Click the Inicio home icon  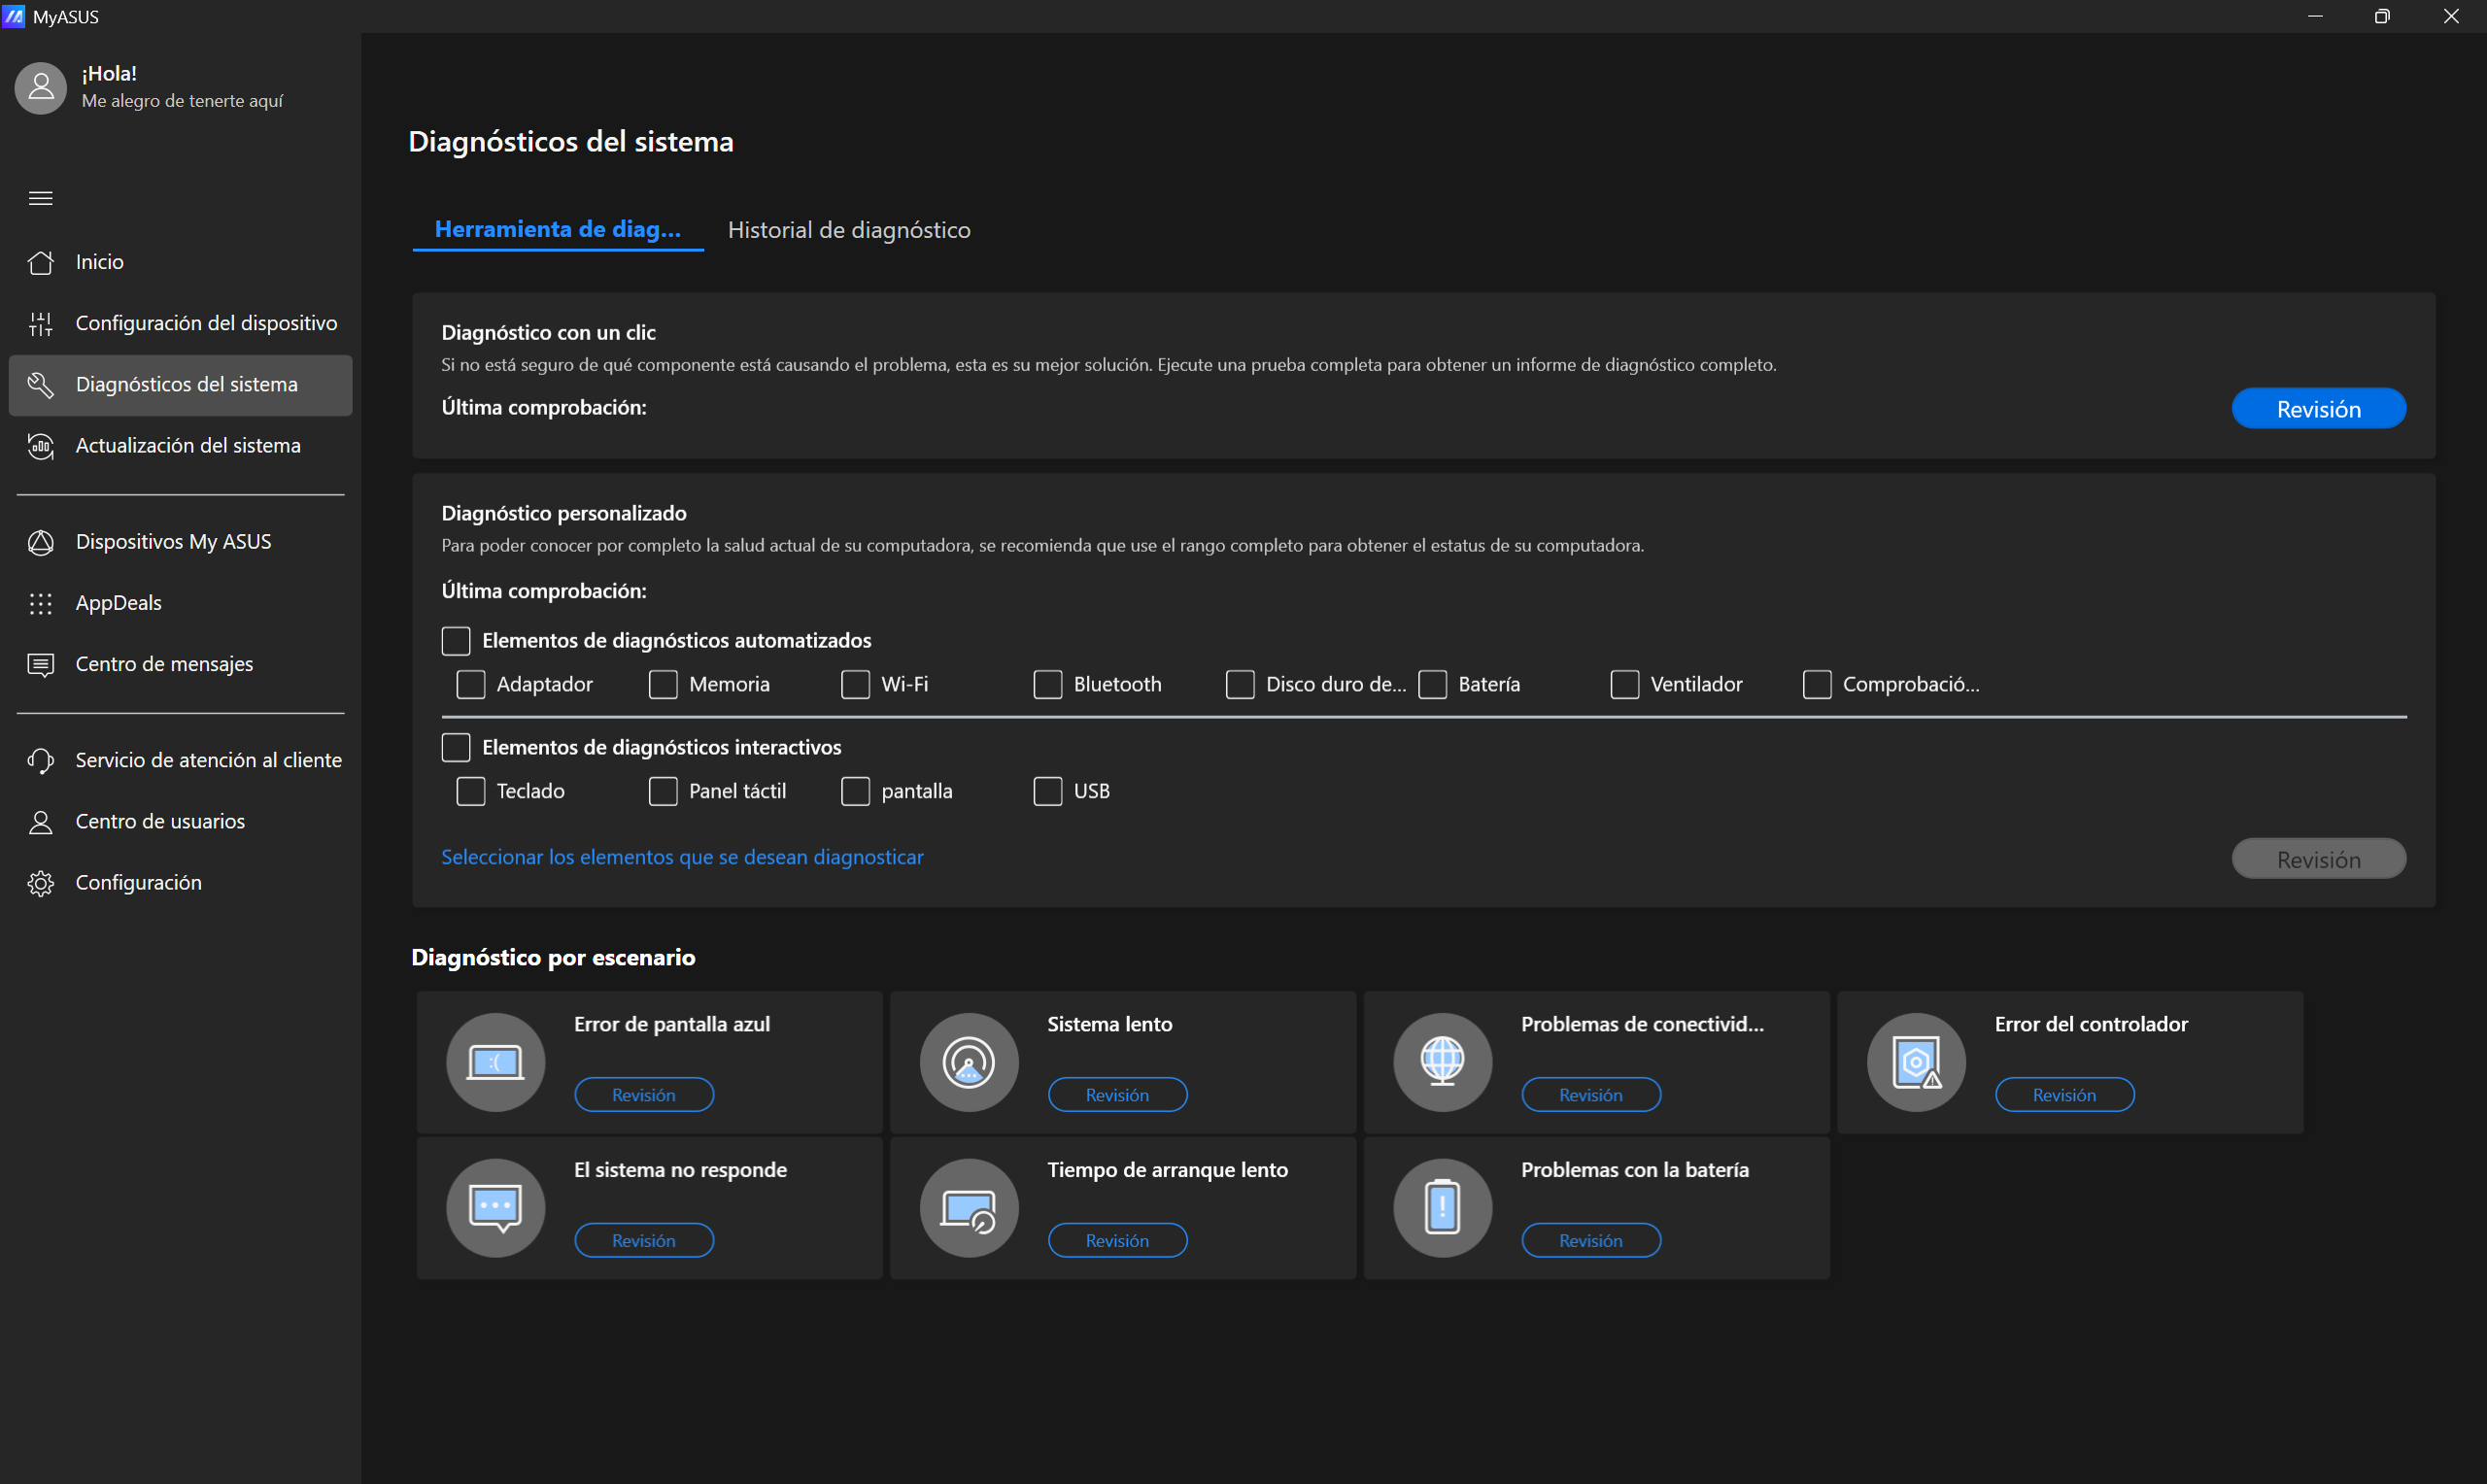pos(41,262)
